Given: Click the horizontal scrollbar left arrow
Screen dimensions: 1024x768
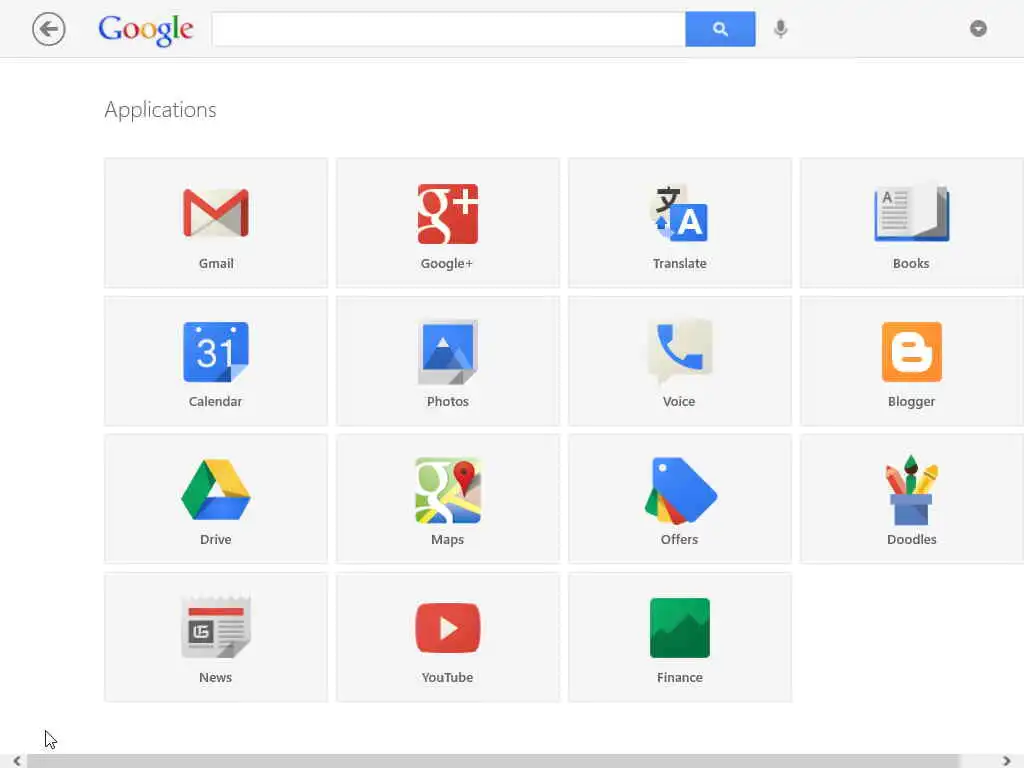Looking at the screenshot, I should click(x=17, y=761).
